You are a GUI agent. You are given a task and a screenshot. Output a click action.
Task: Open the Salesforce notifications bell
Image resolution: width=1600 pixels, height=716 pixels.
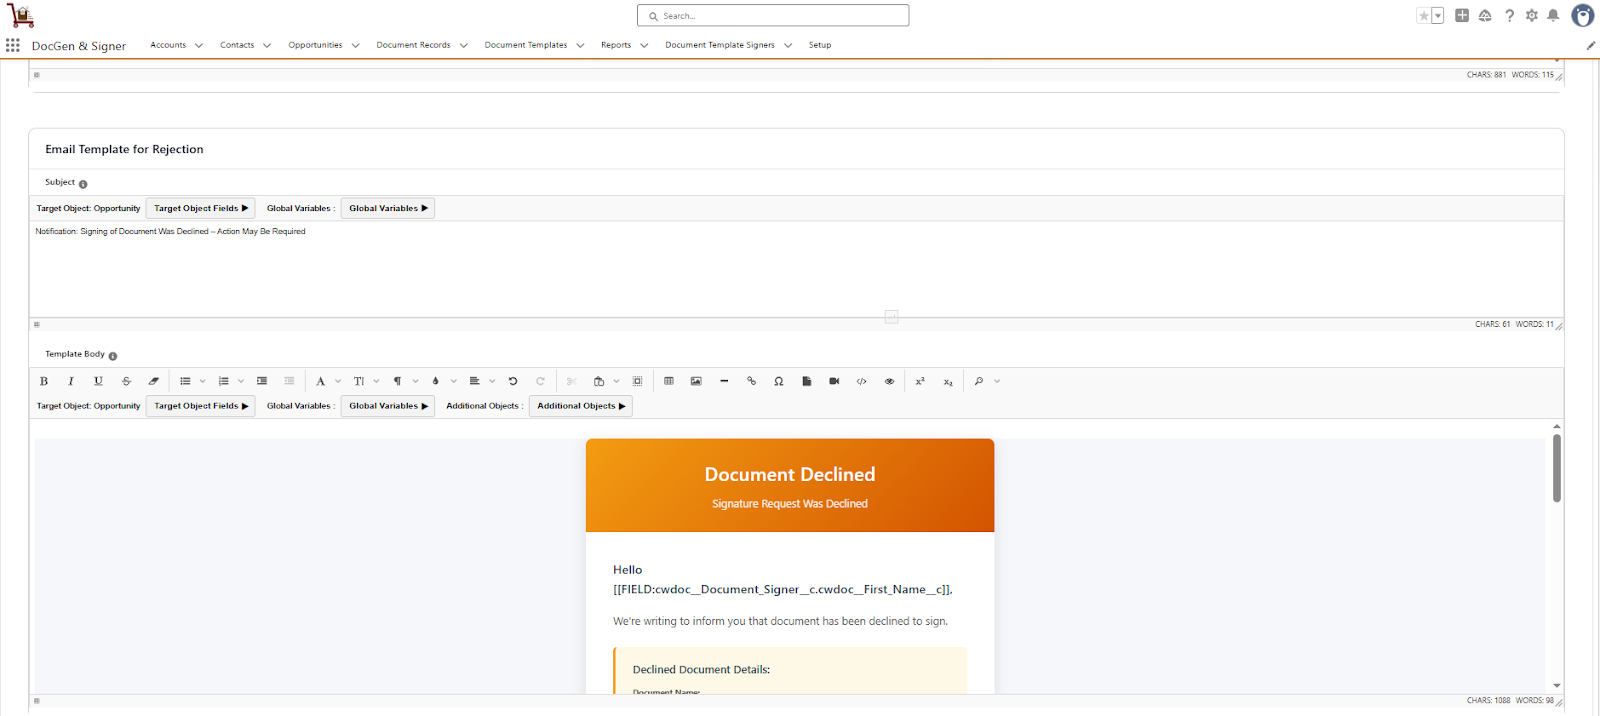1553,15
